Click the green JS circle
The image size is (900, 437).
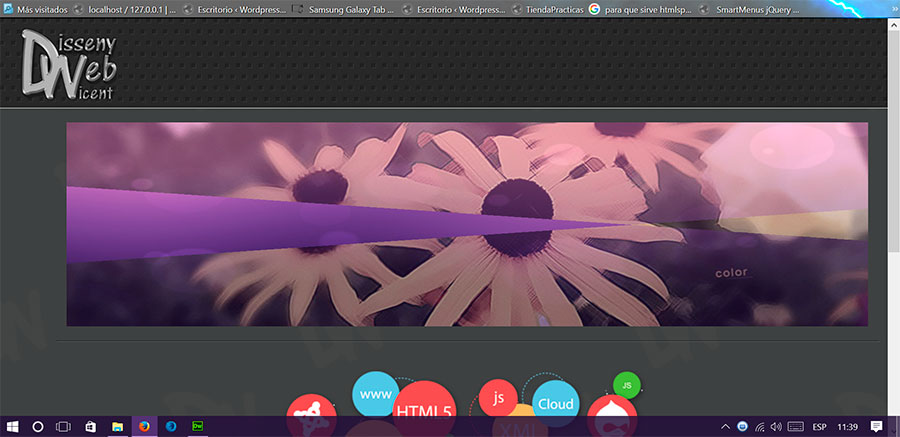pos(627,385)
